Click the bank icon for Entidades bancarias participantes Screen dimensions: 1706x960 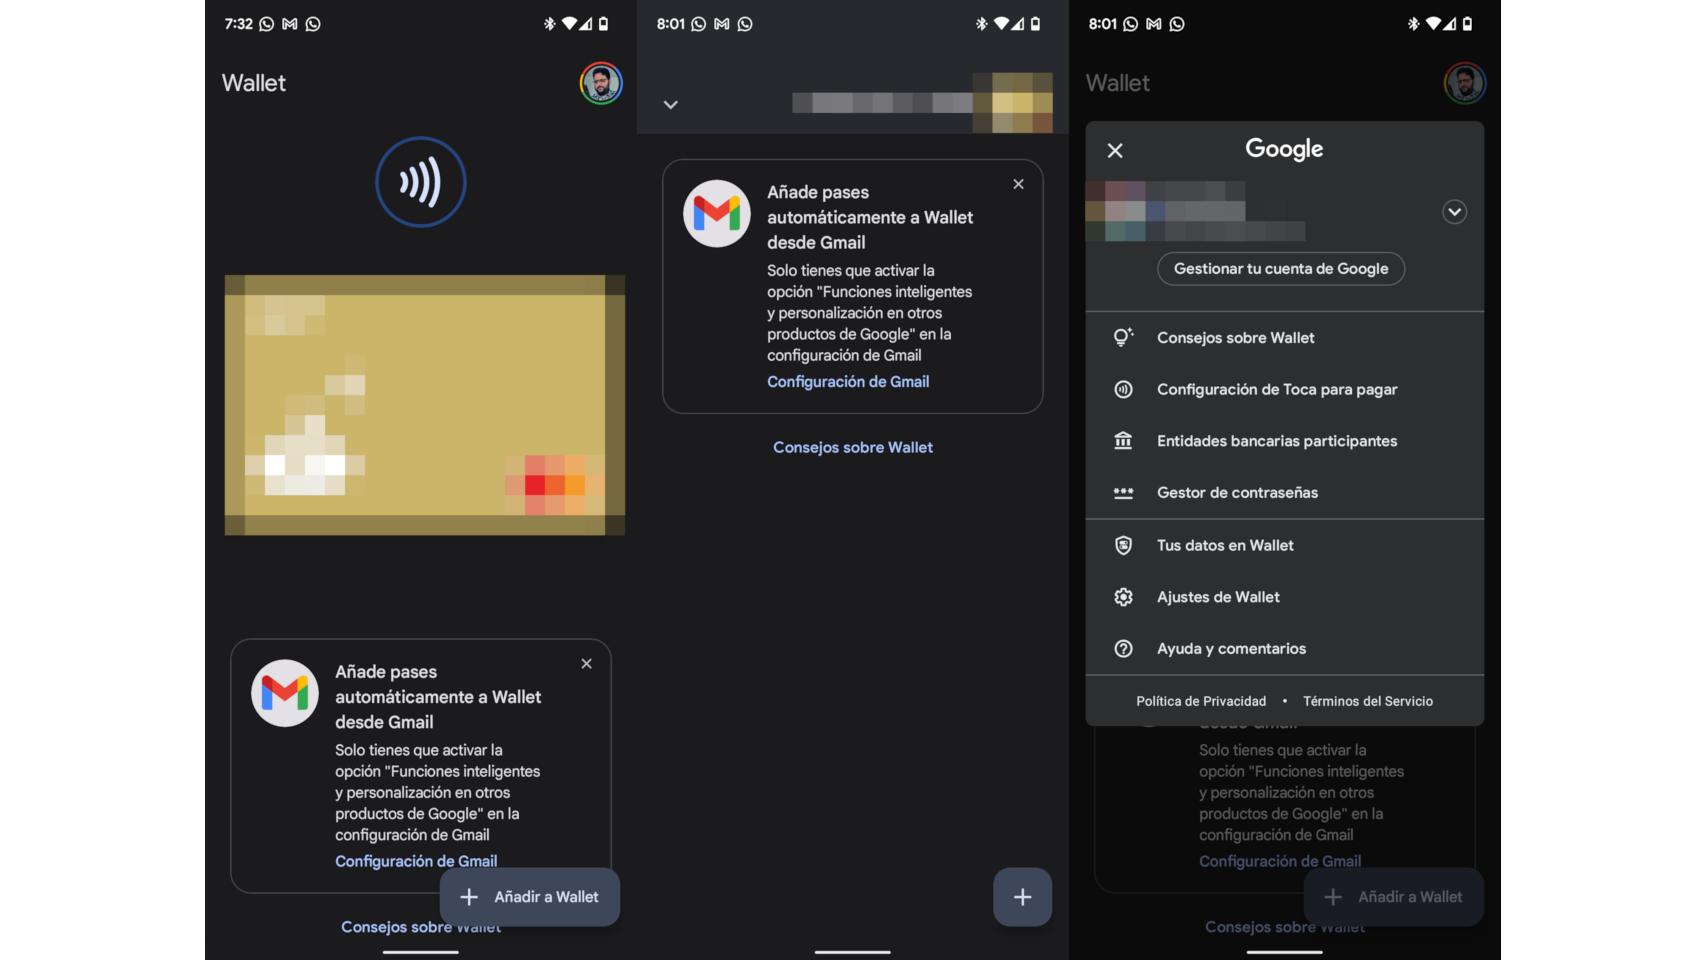(1124, 440)
